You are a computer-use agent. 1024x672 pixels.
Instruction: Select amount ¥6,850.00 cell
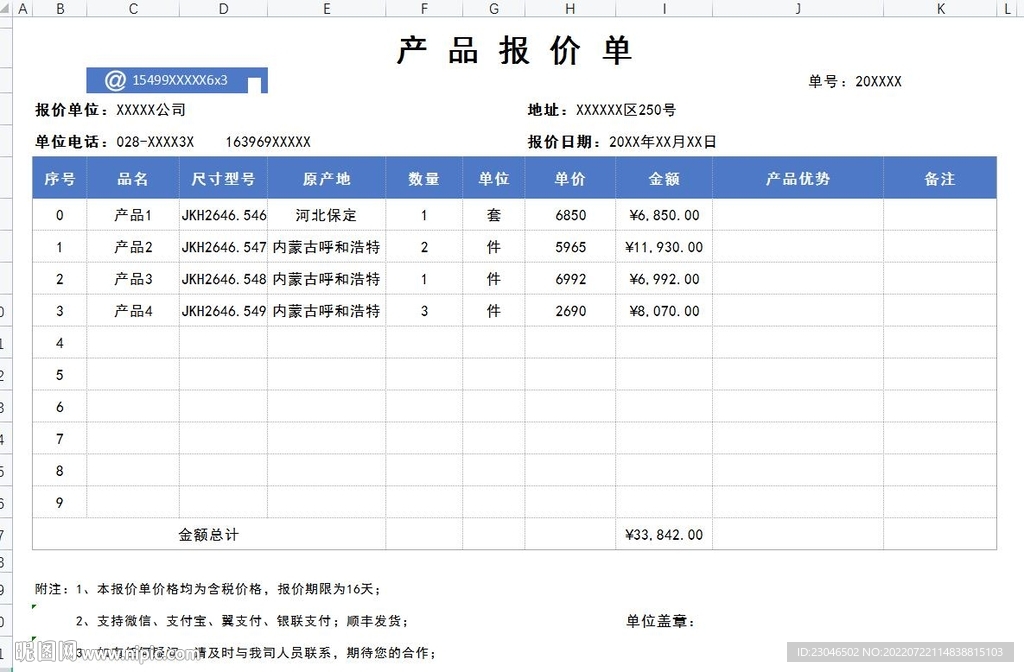click(x=664, y=215)
